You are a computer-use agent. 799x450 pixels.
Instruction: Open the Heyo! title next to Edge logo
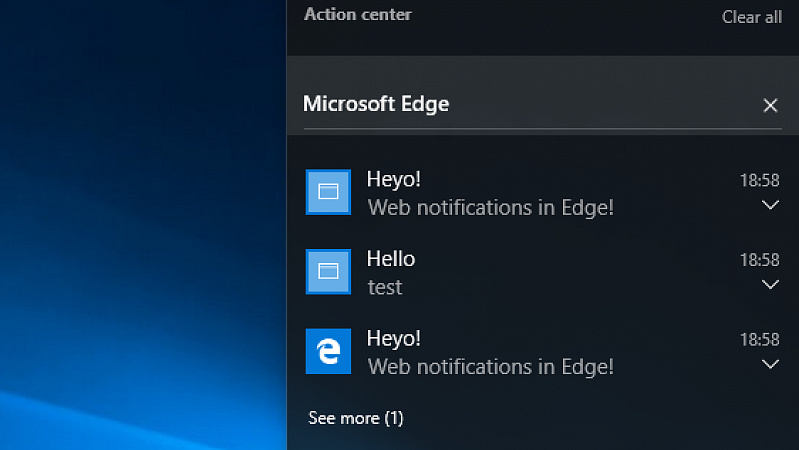coord(394,338)
